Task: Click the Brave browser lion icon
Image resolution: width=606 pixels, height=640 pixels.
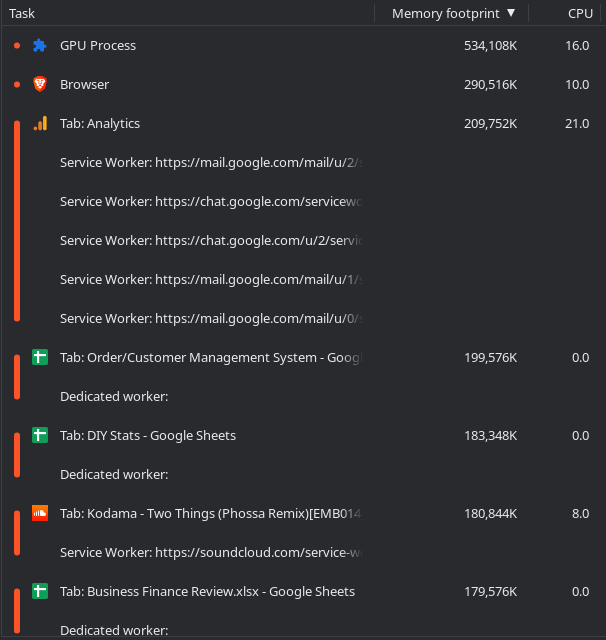Action: coord(40,85)
